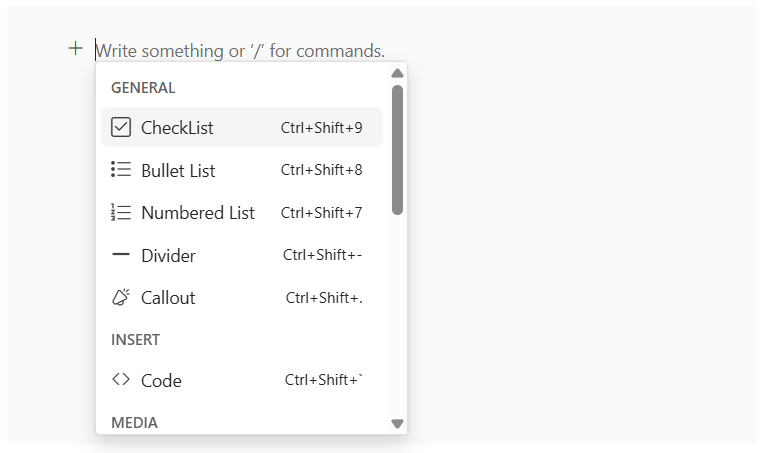Select CheckList from the command menu
The height and width of the screenshot is (453, 768).
click(177, 128)
